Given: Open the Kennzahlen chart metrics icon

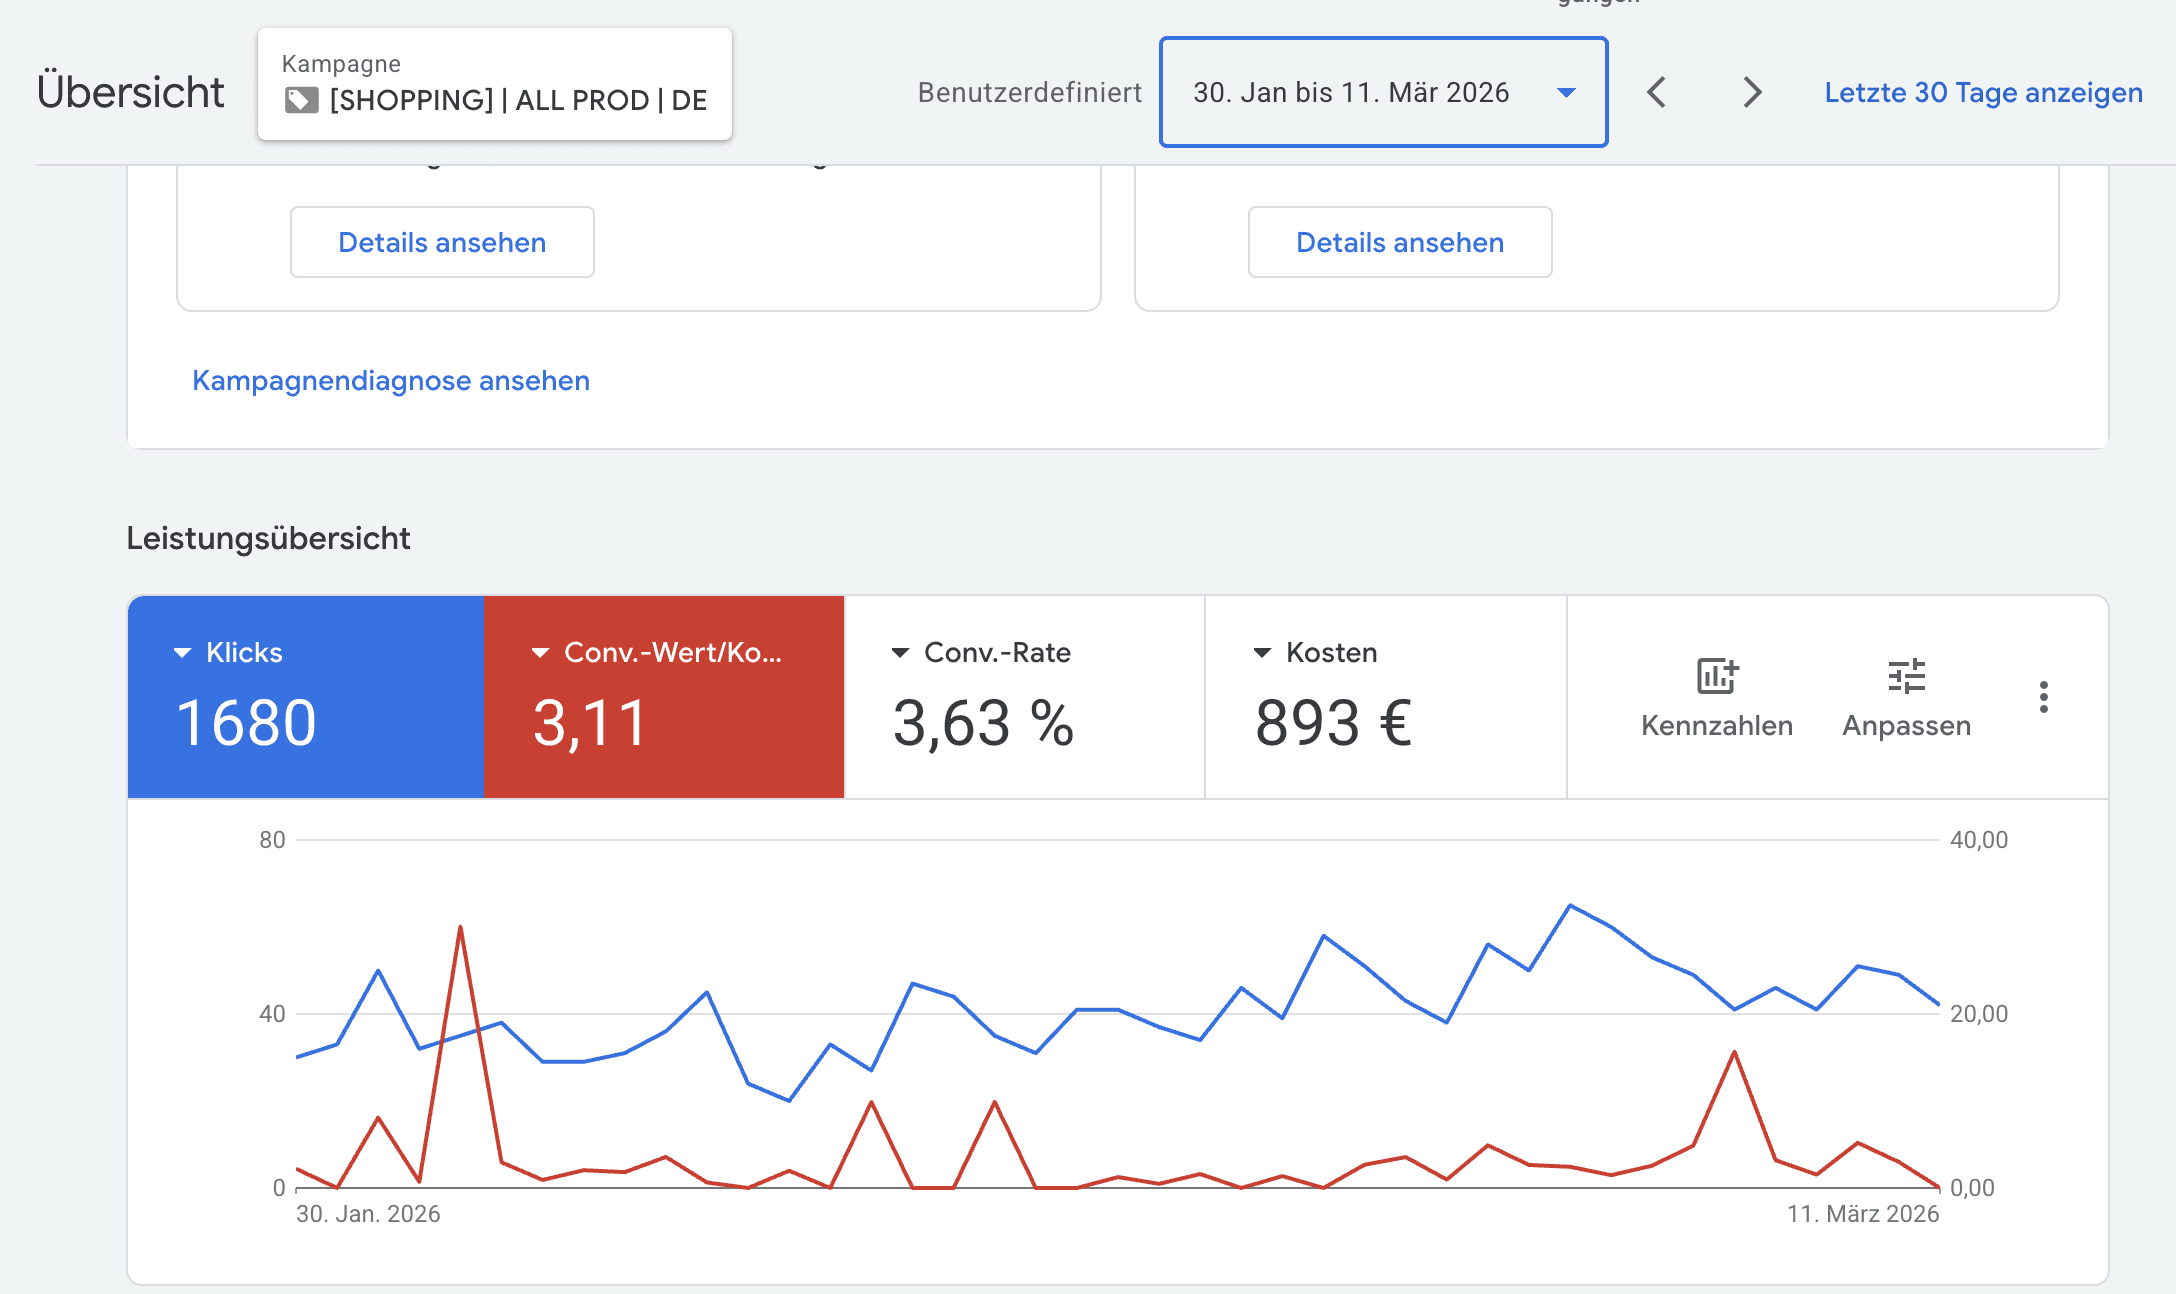Looking at the screenshot, I should (x=1717, y=677).
